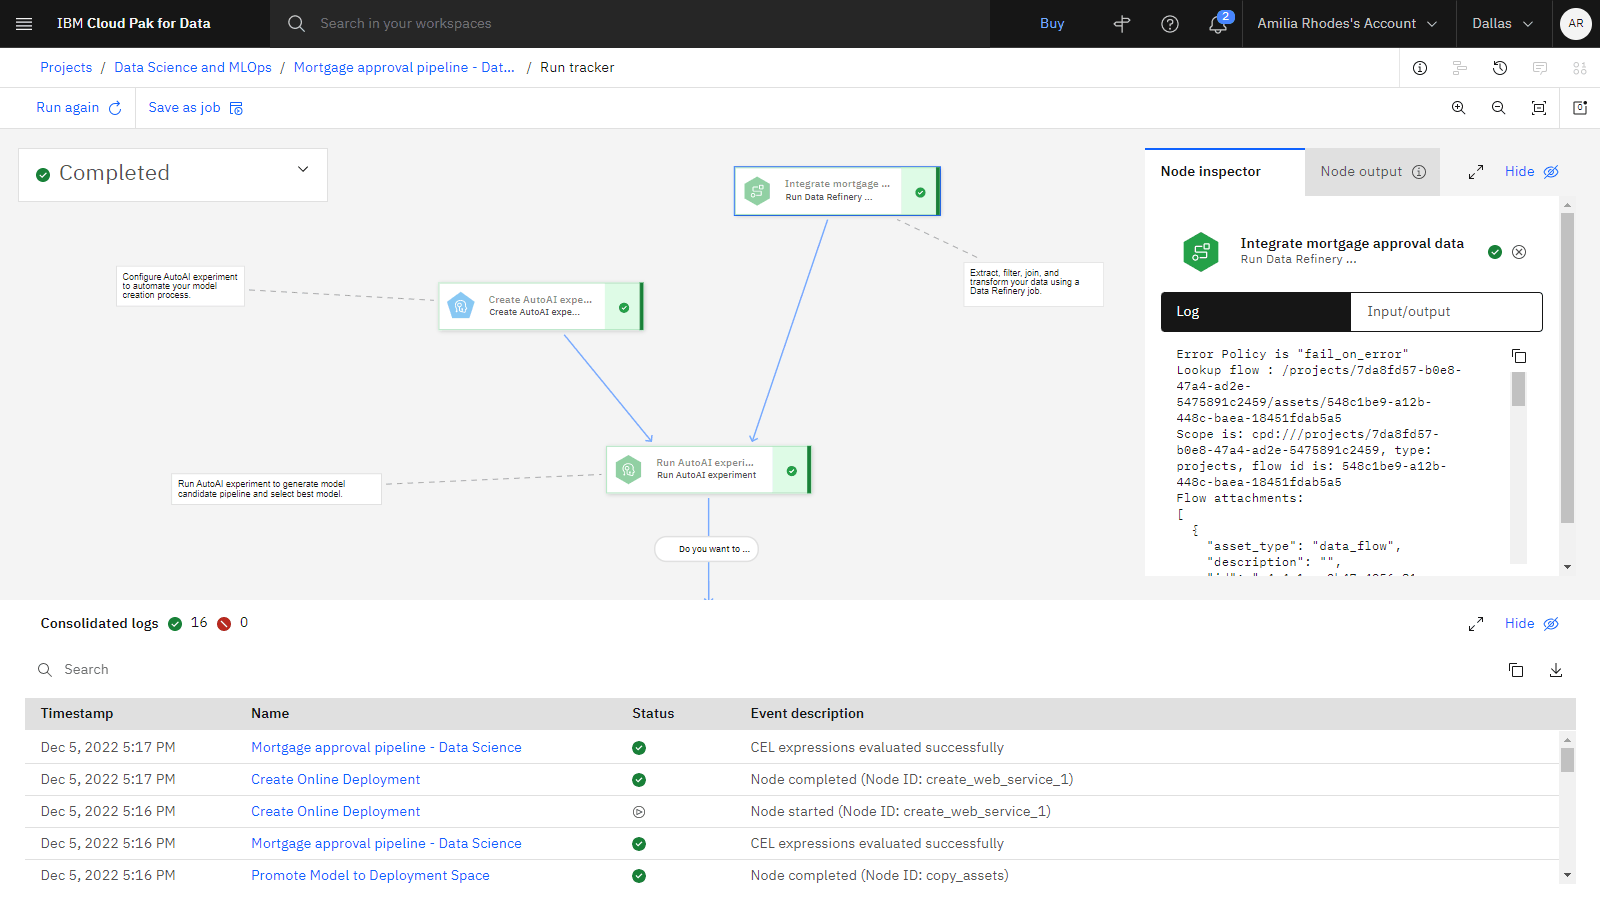Open the quick navigation signpost icon
Image resolution: width=1600 pixels, height=900 pixels.
click(x=1122, y=23)
